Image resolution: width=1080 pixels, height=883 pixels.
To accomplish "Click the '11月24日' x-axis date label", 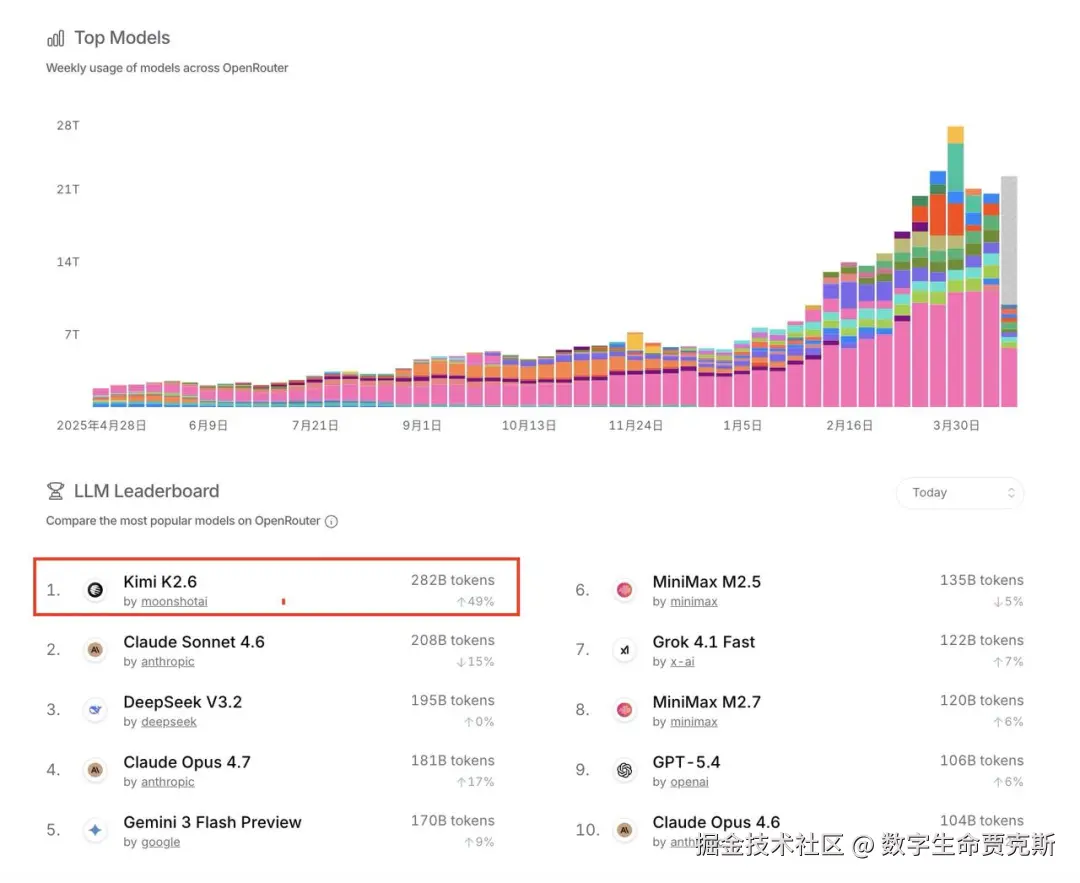I will tap(635, 426).
